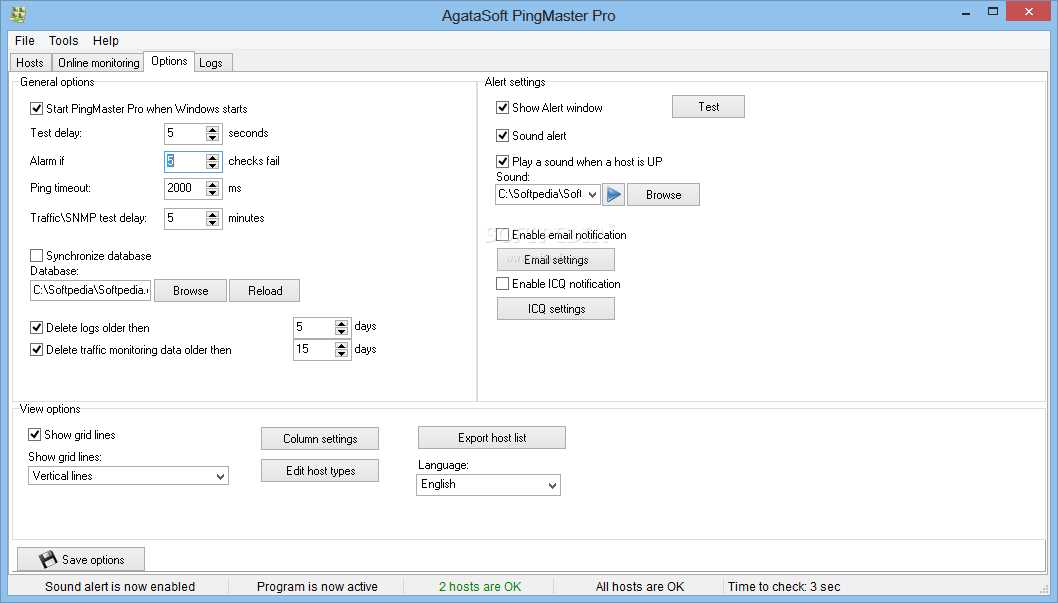The image size is (1058, 603).
Task: Decrease Alarm if checks fail value
Action: [213, 165]
